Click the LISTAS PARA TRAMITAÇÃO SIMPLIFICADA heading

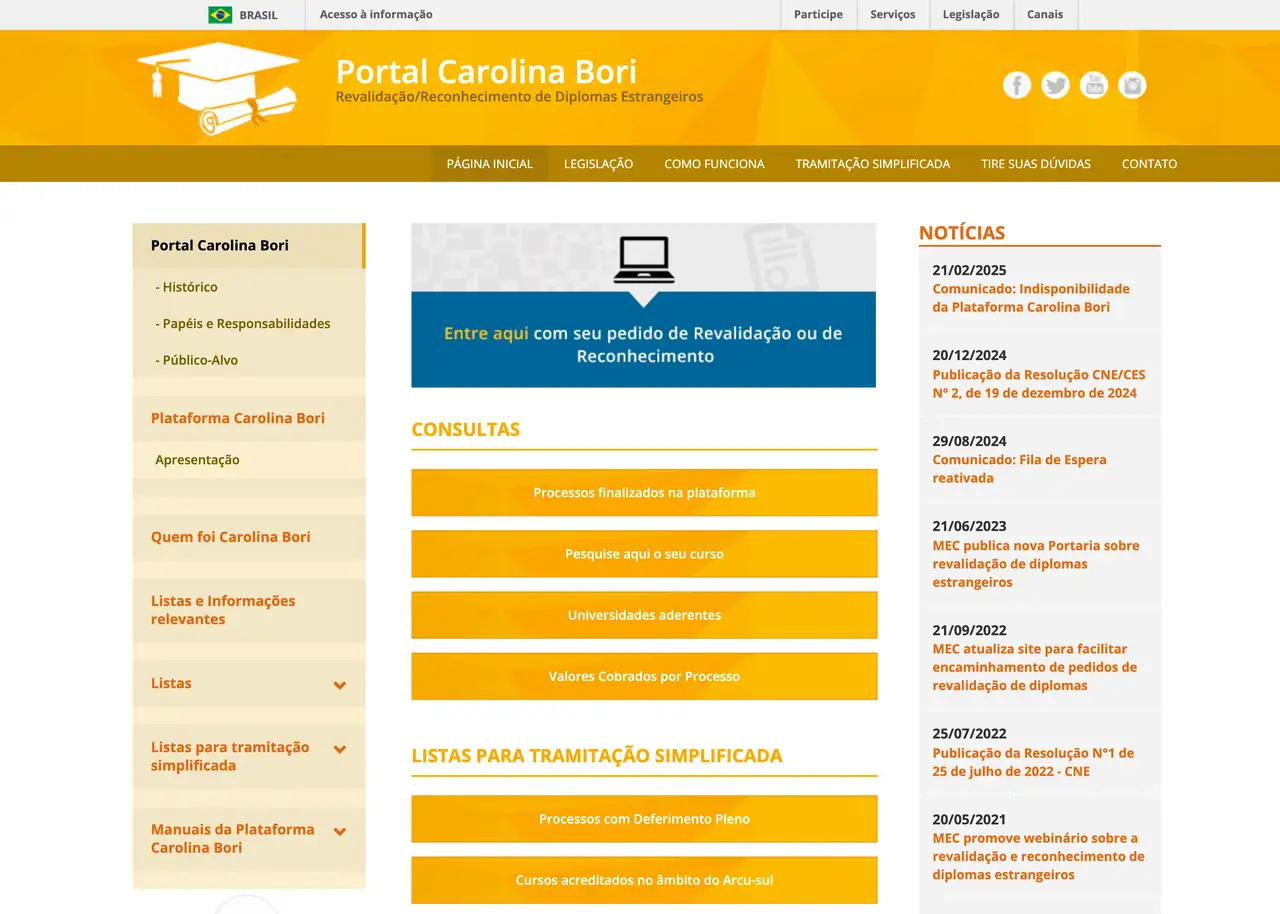pos(597,756)
